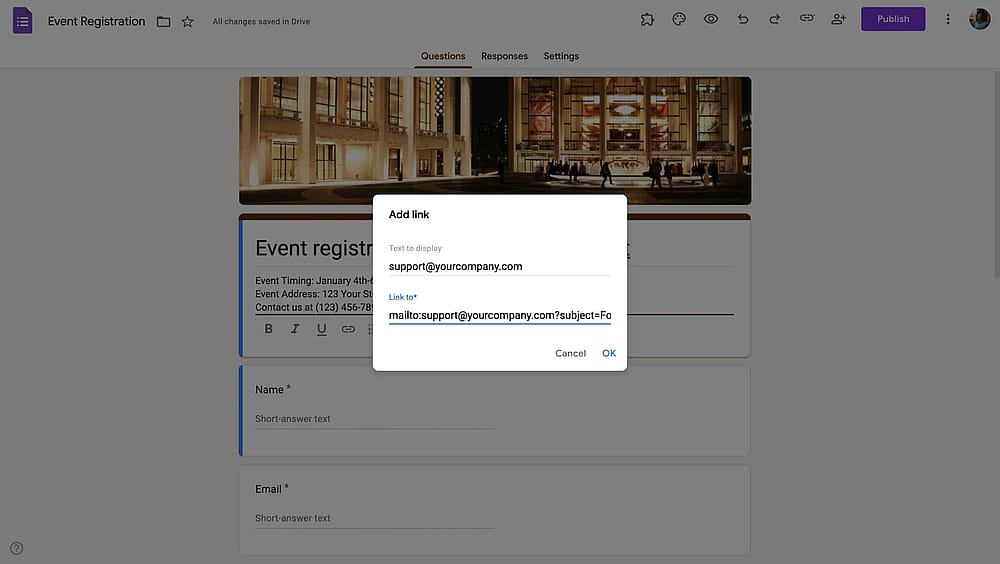Apply italic formatting to description

(295, 329)
